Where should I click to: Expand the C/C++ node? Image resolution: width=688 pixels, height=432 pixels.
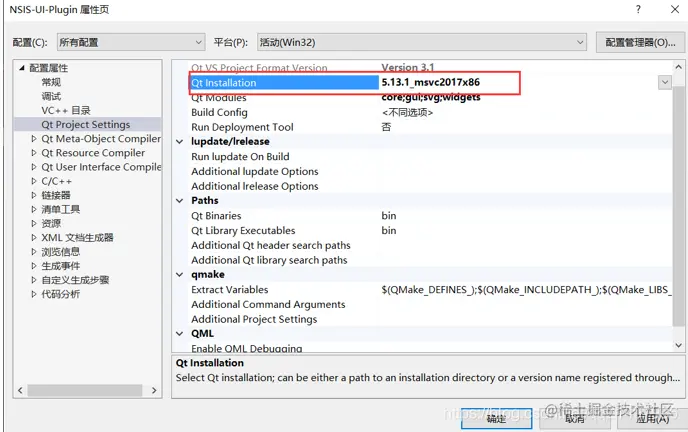point(34,181)
